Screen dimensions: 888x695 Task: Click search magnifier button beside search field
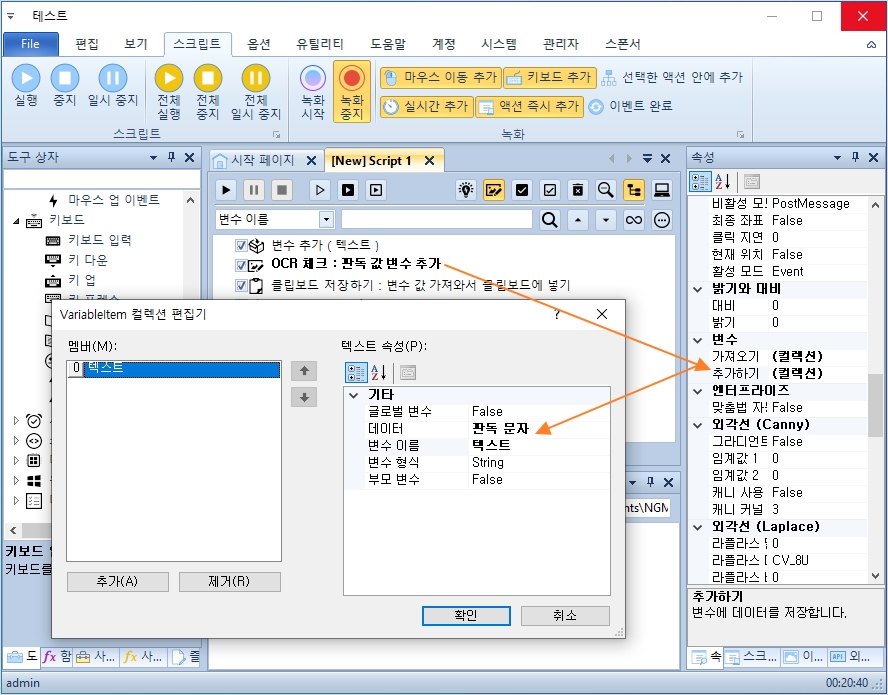point(549,220)
